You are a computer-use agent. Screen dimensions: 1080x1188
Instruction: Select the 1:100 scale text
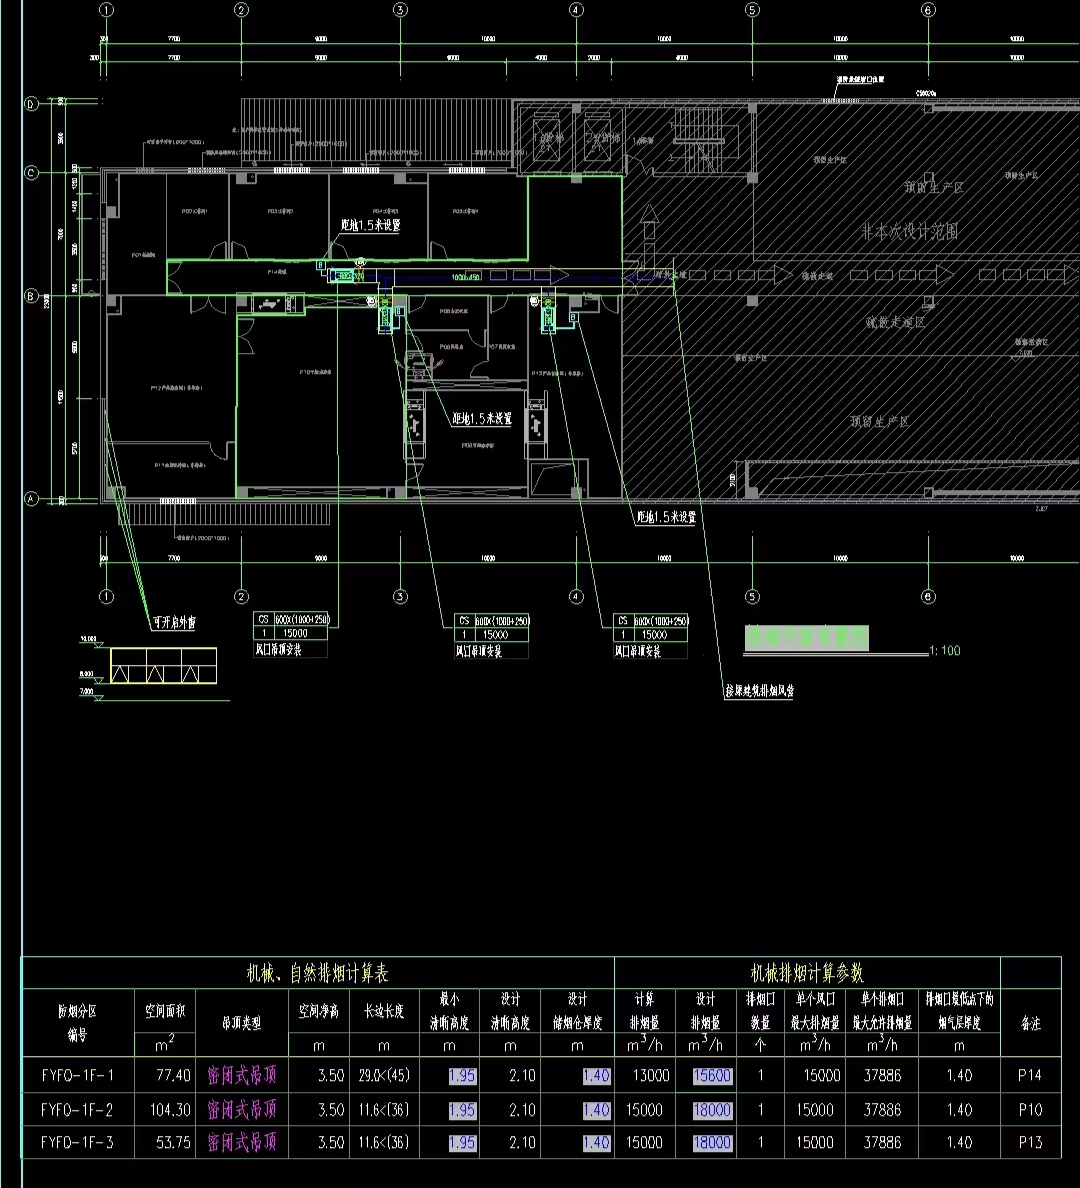point(944,651)
